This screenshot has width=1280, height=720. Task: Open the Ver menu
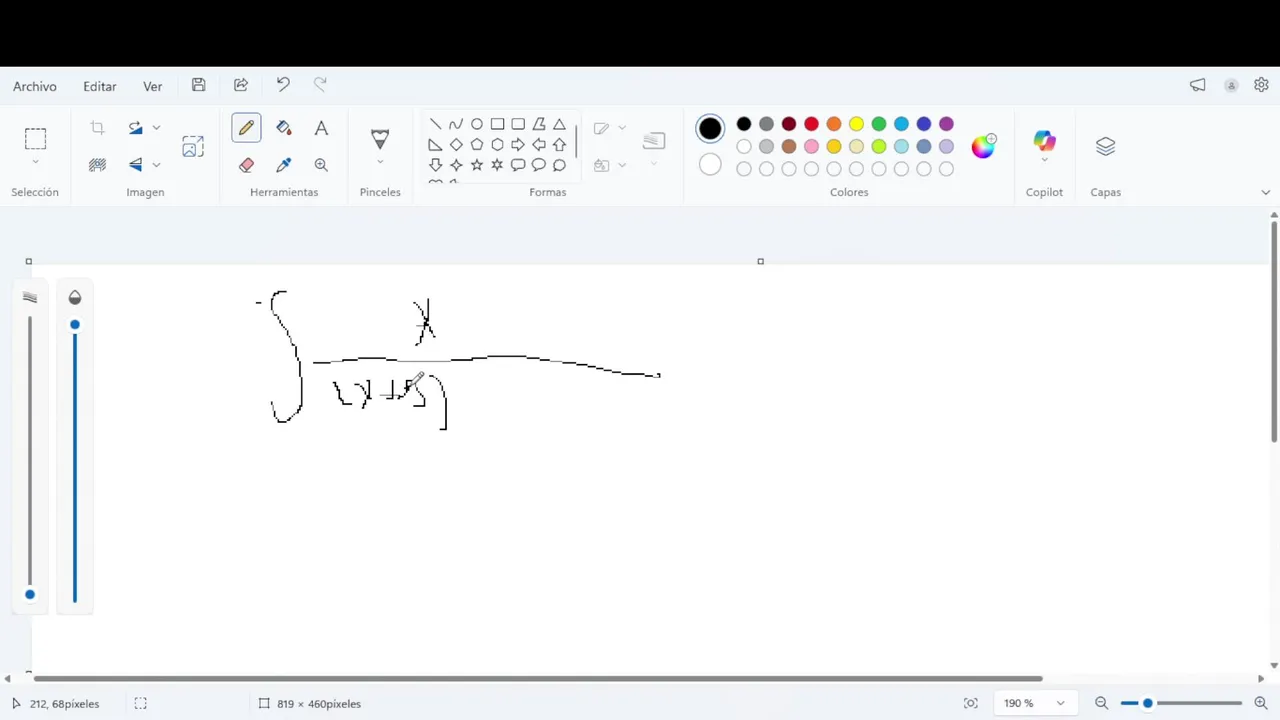[x=152, y=87]
